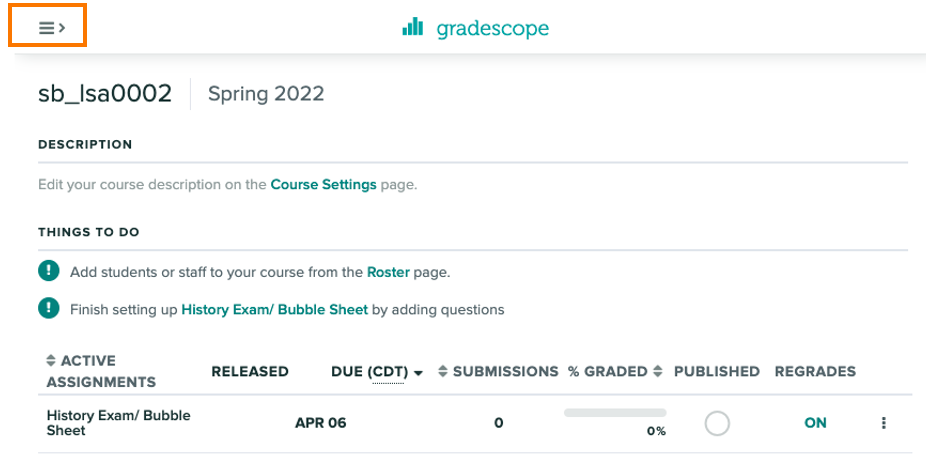Sort by % Graded using the arrows icon

[657, 371]
